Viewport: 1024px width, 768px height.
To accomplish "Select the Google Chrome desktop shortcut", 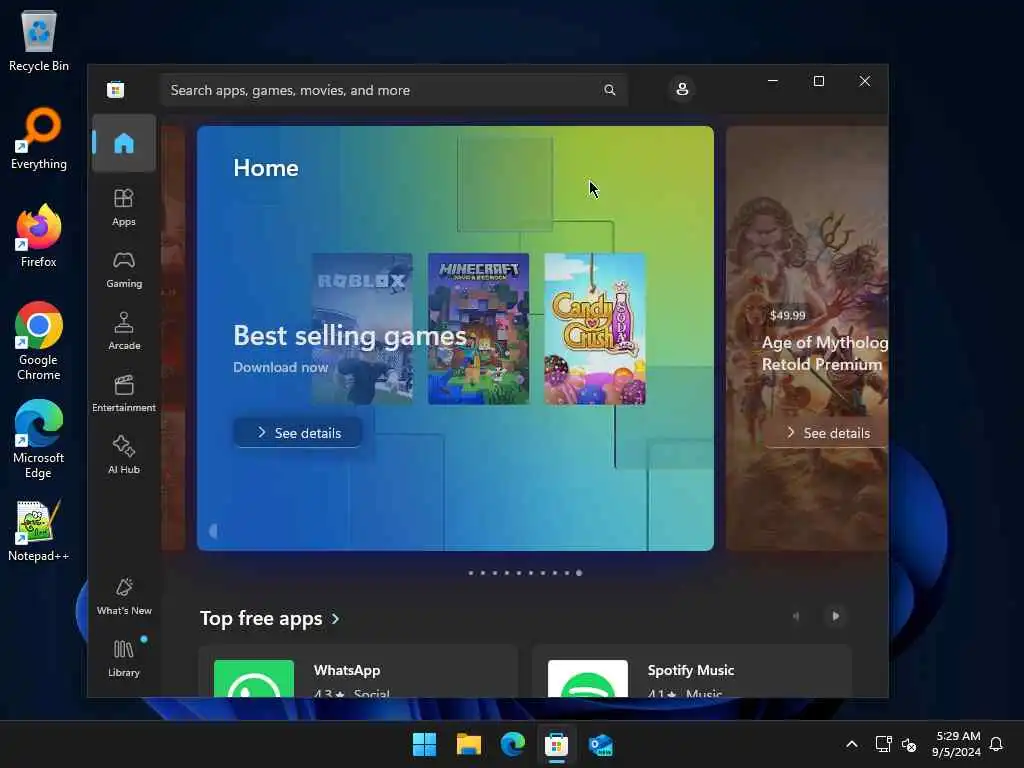I will pyautogui.click(x=39, y=341).
